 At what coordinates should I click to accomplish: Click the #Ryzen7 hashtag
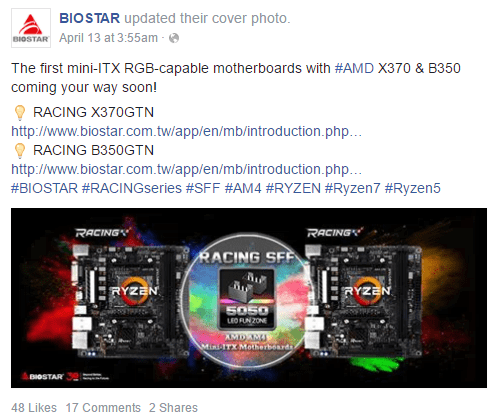point(352,188)
